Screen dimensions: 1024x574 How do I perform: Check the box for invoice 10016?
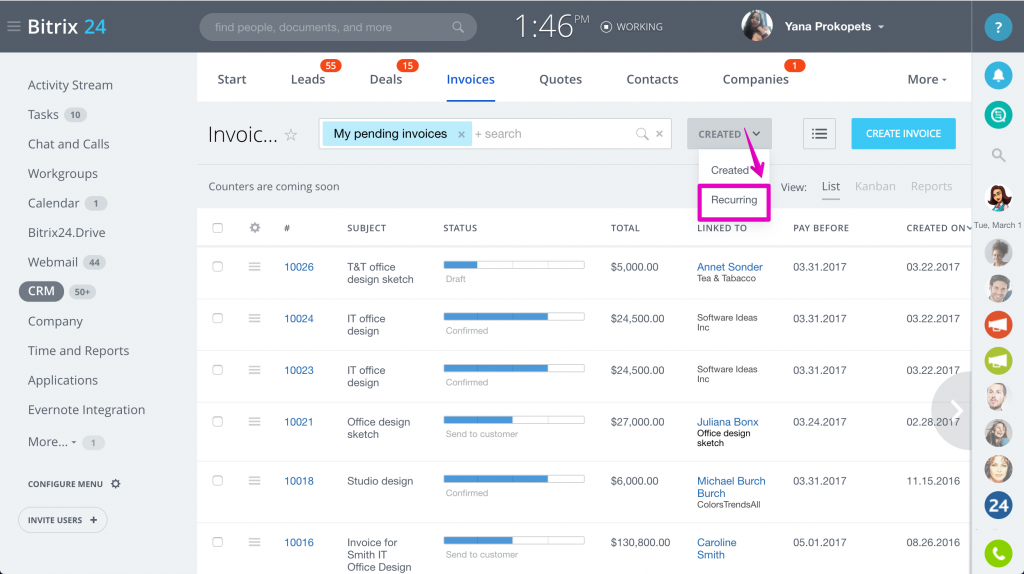point(217,542)
